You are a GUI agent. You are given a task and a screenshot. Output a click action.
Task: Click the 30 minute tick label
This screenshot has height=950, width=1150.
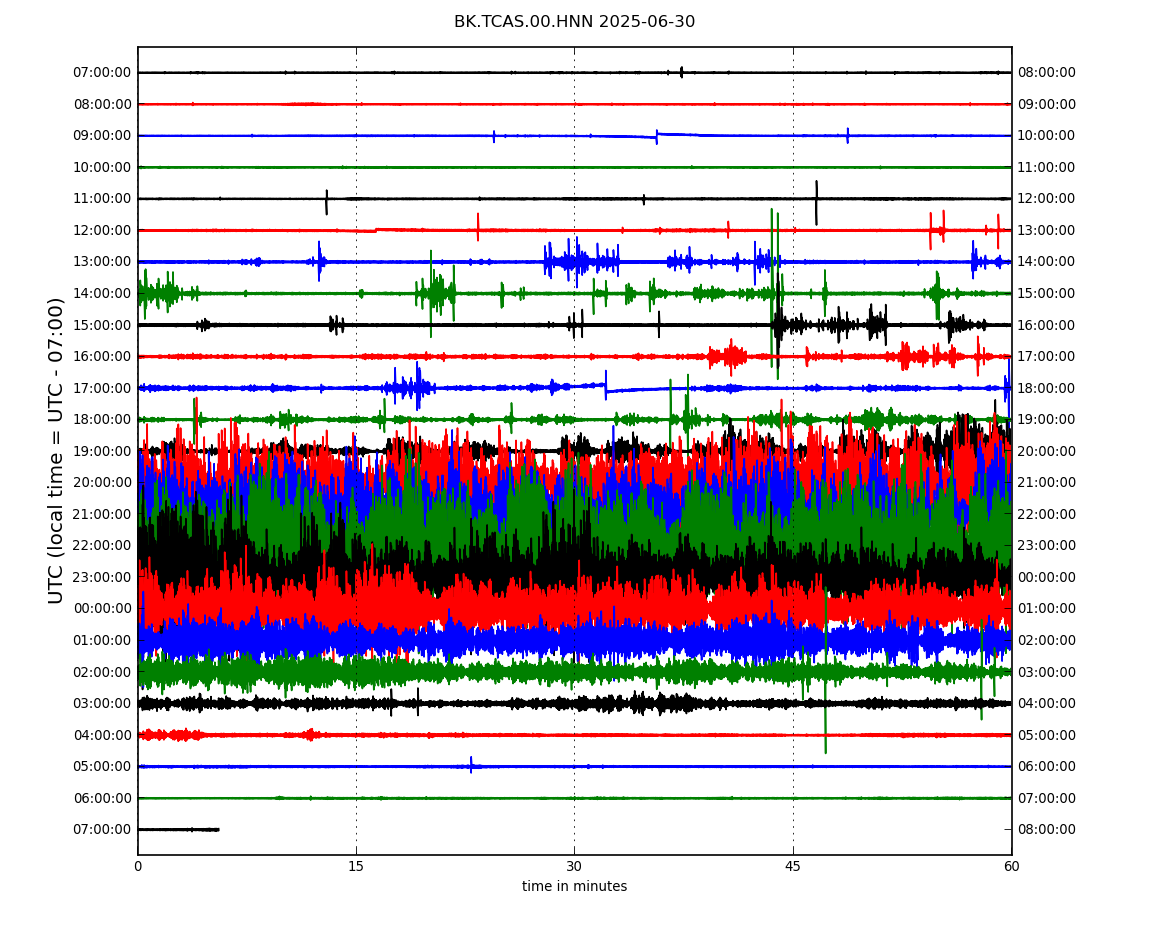click(574, 866)
